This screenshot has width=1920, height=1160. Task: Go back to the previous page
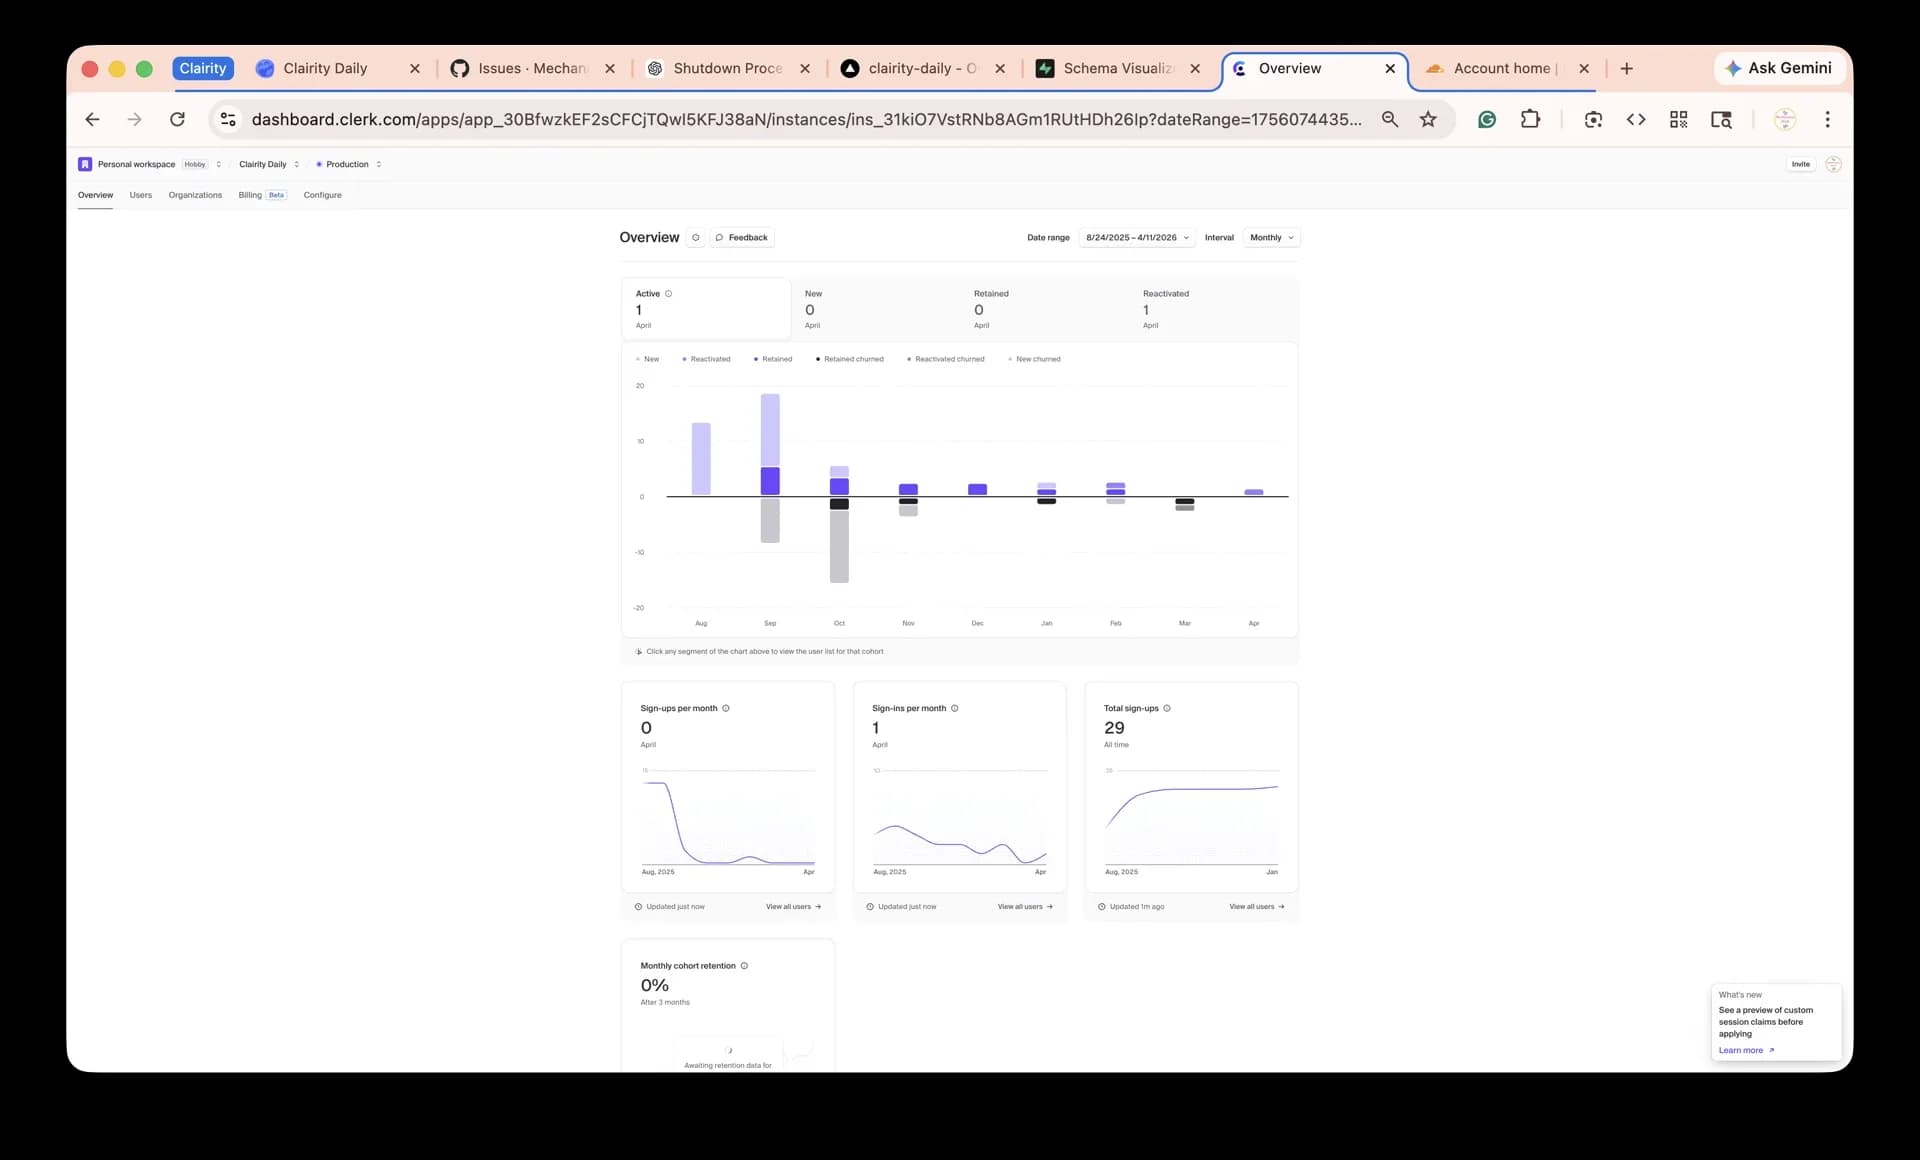[92, 119]
